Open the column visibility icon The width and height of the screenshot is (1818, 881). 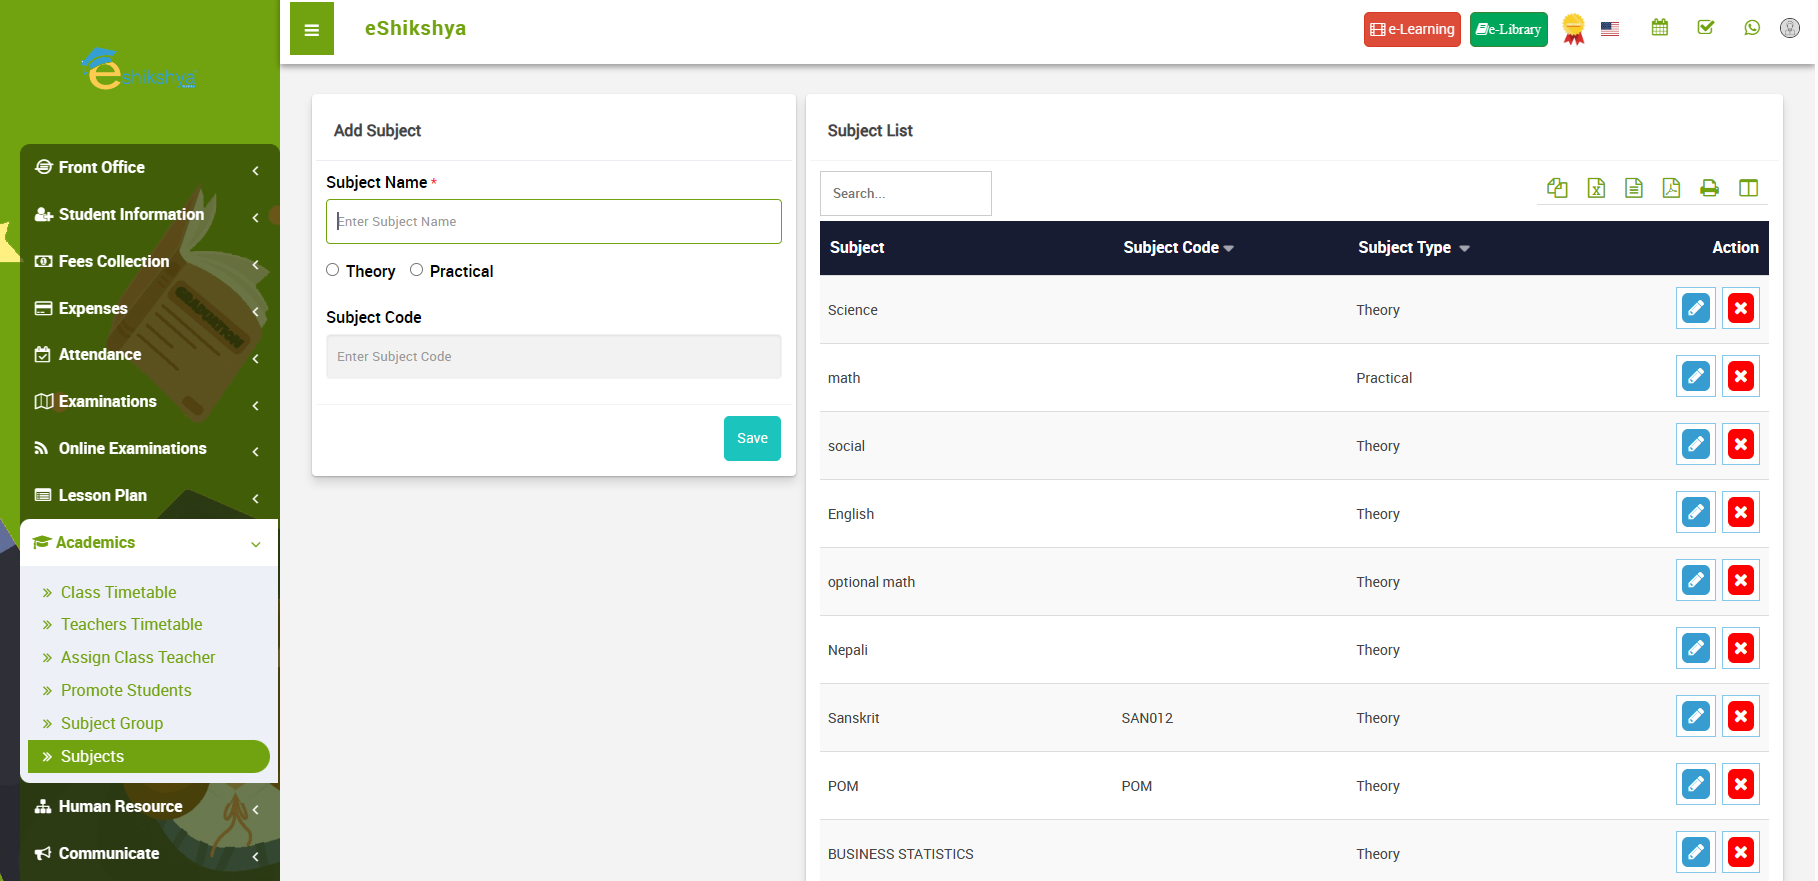coord(1748,188)
